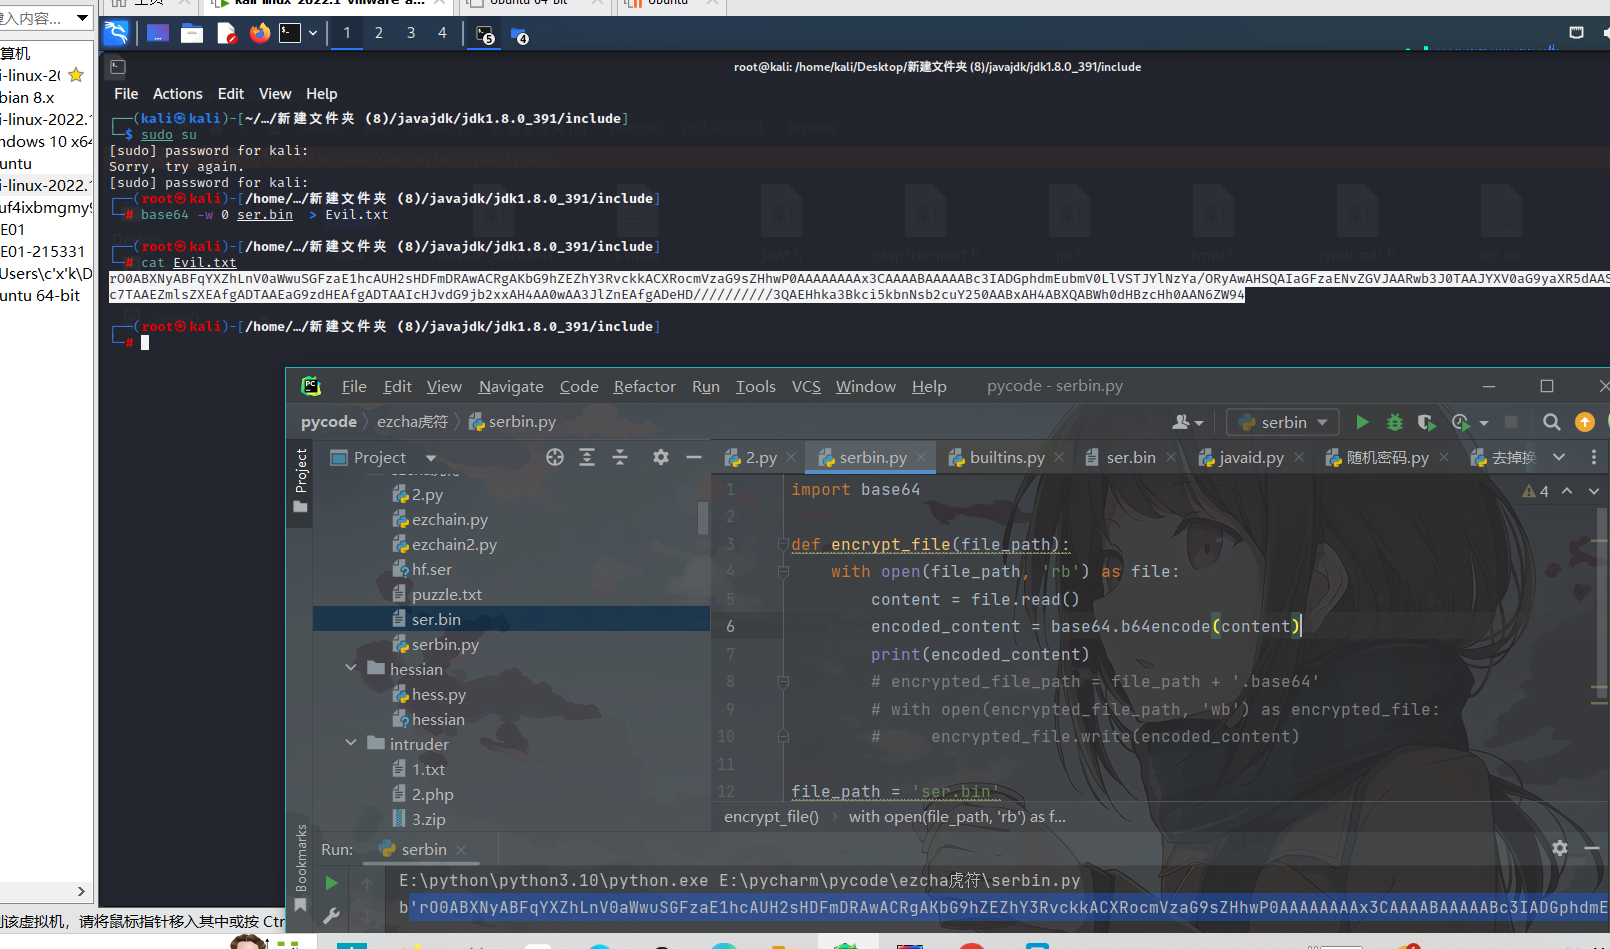Open the terminal View menu

tap(275, 94)
